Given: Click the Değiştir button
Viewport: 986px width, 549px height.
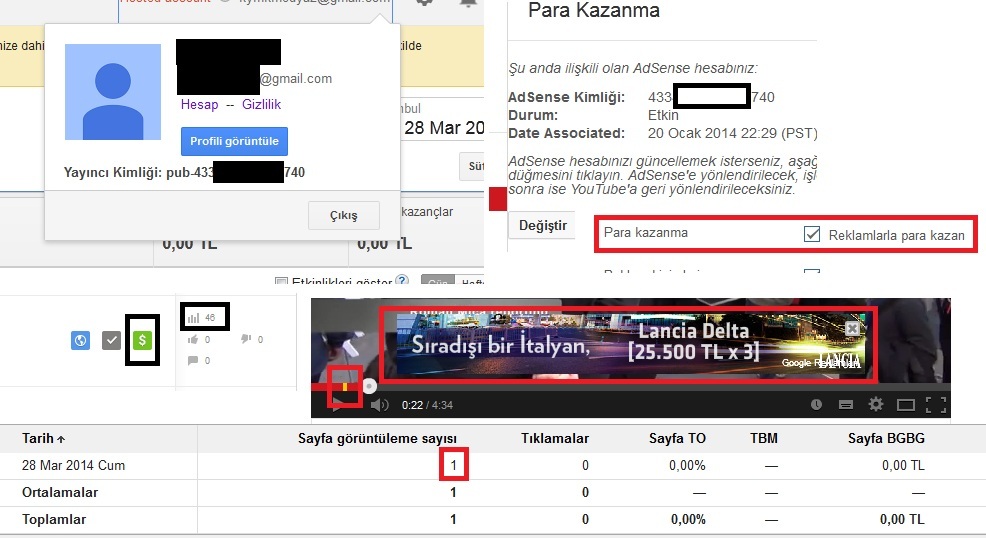Looking at the screenshot, I should (543, 225).
